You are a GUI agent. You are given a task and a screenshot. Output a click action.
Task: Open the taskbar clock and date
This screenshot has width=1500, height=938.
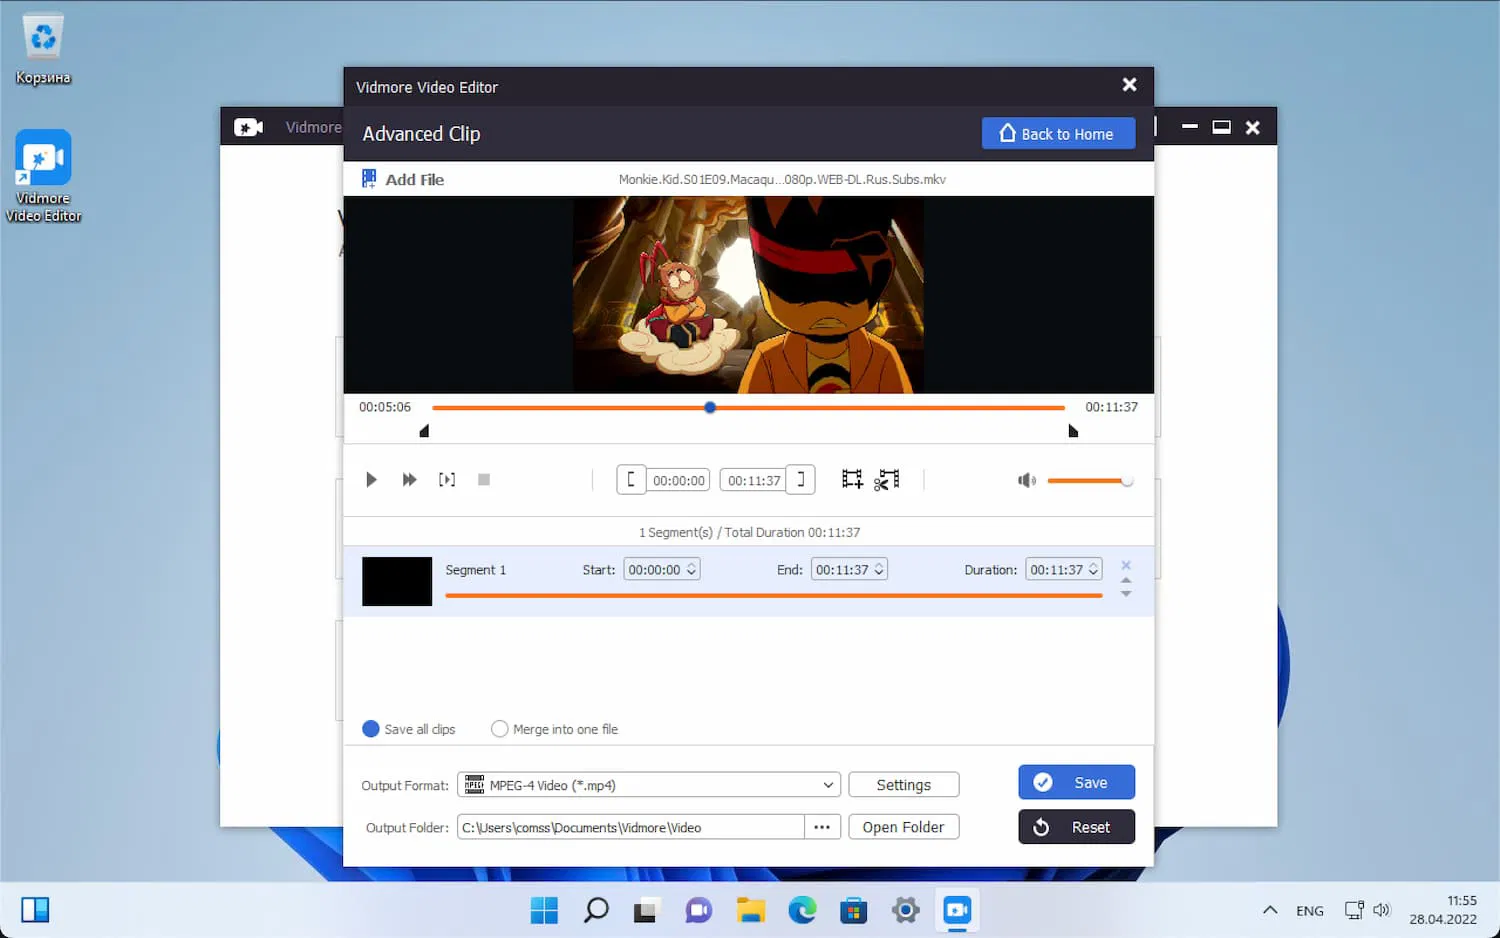1443,910
